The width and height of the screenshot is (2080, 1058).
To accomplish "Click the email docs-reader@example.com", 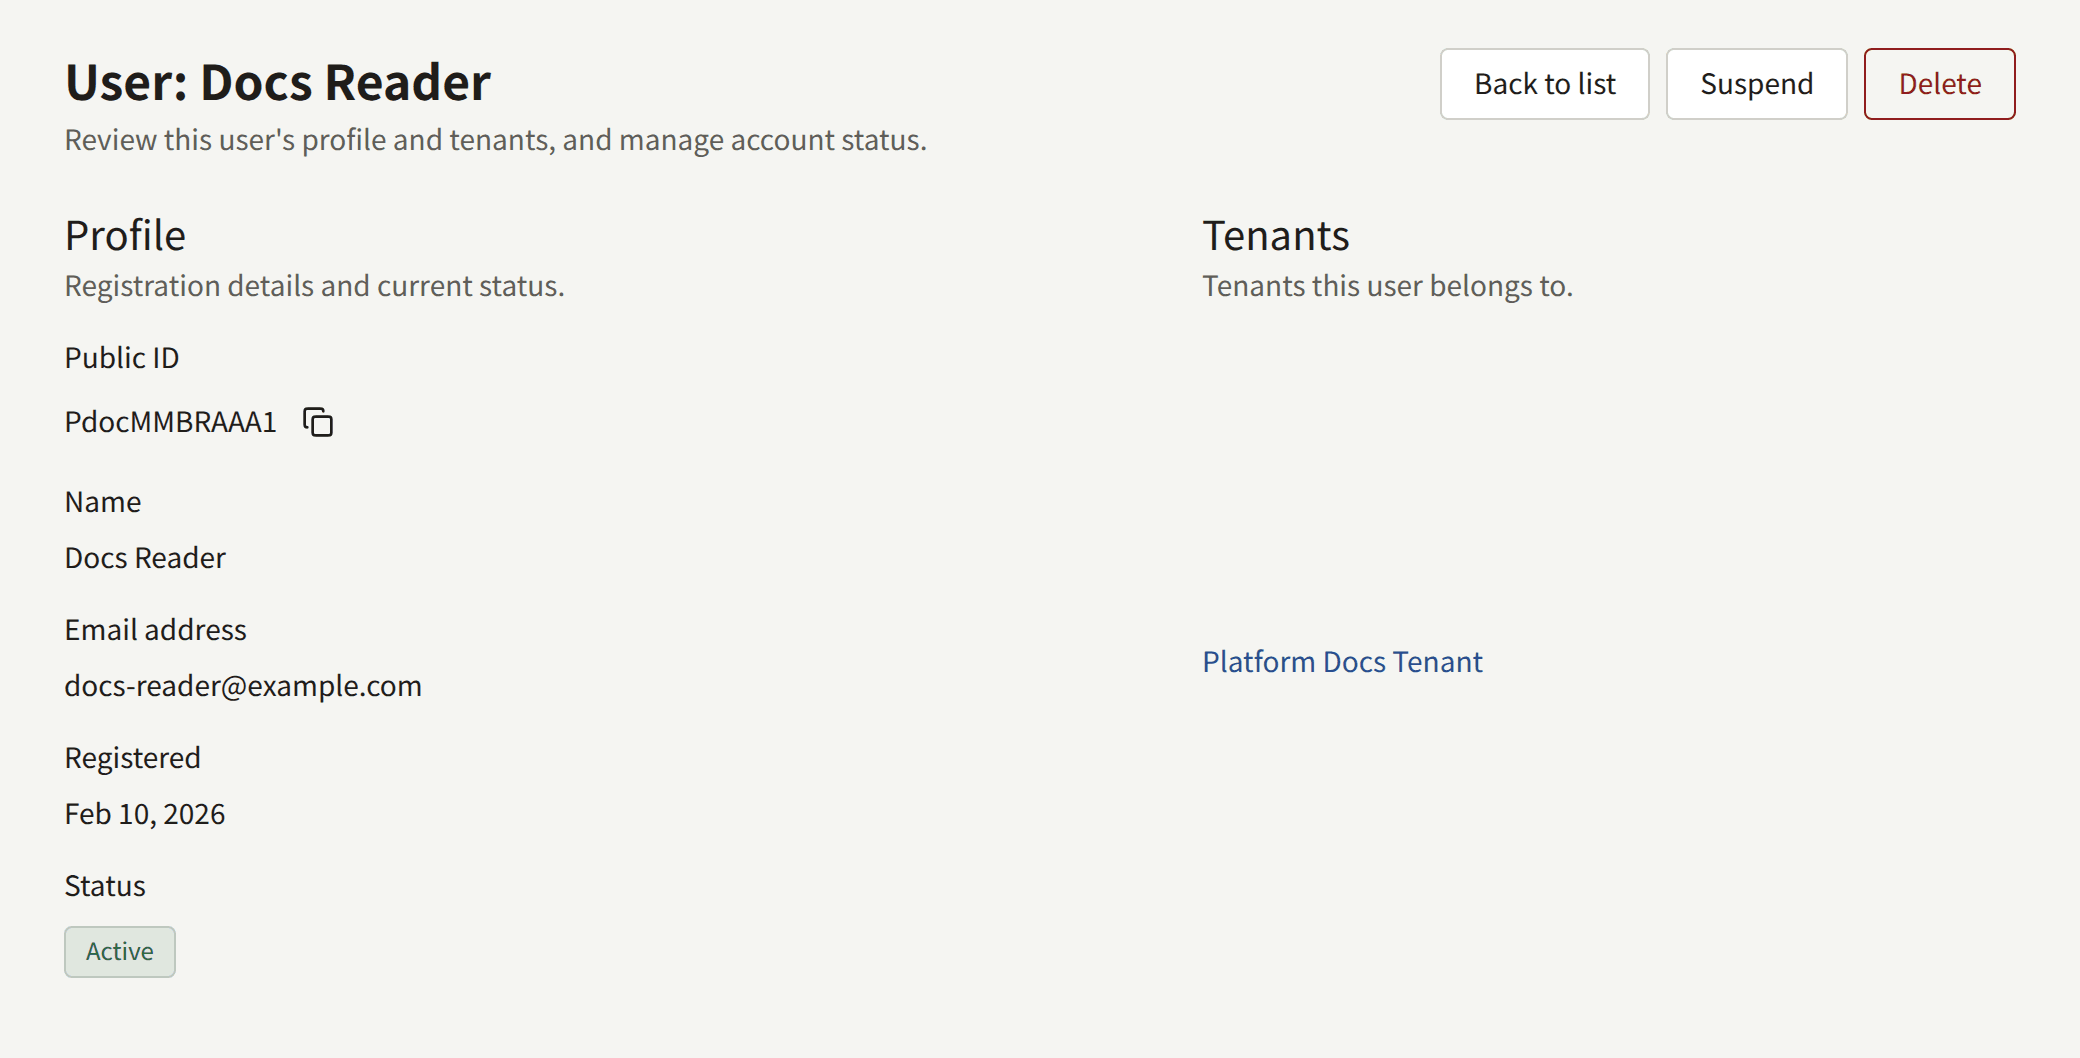I will pyautogui.click(x=243, y=686).
